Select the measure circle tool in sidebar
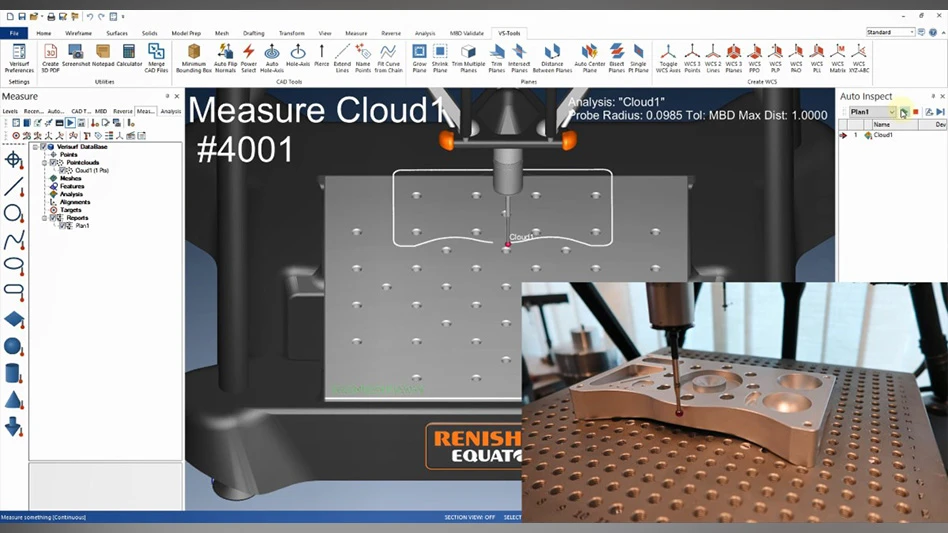The height and width of the screenshot is (533, 948). pos(13,213)
